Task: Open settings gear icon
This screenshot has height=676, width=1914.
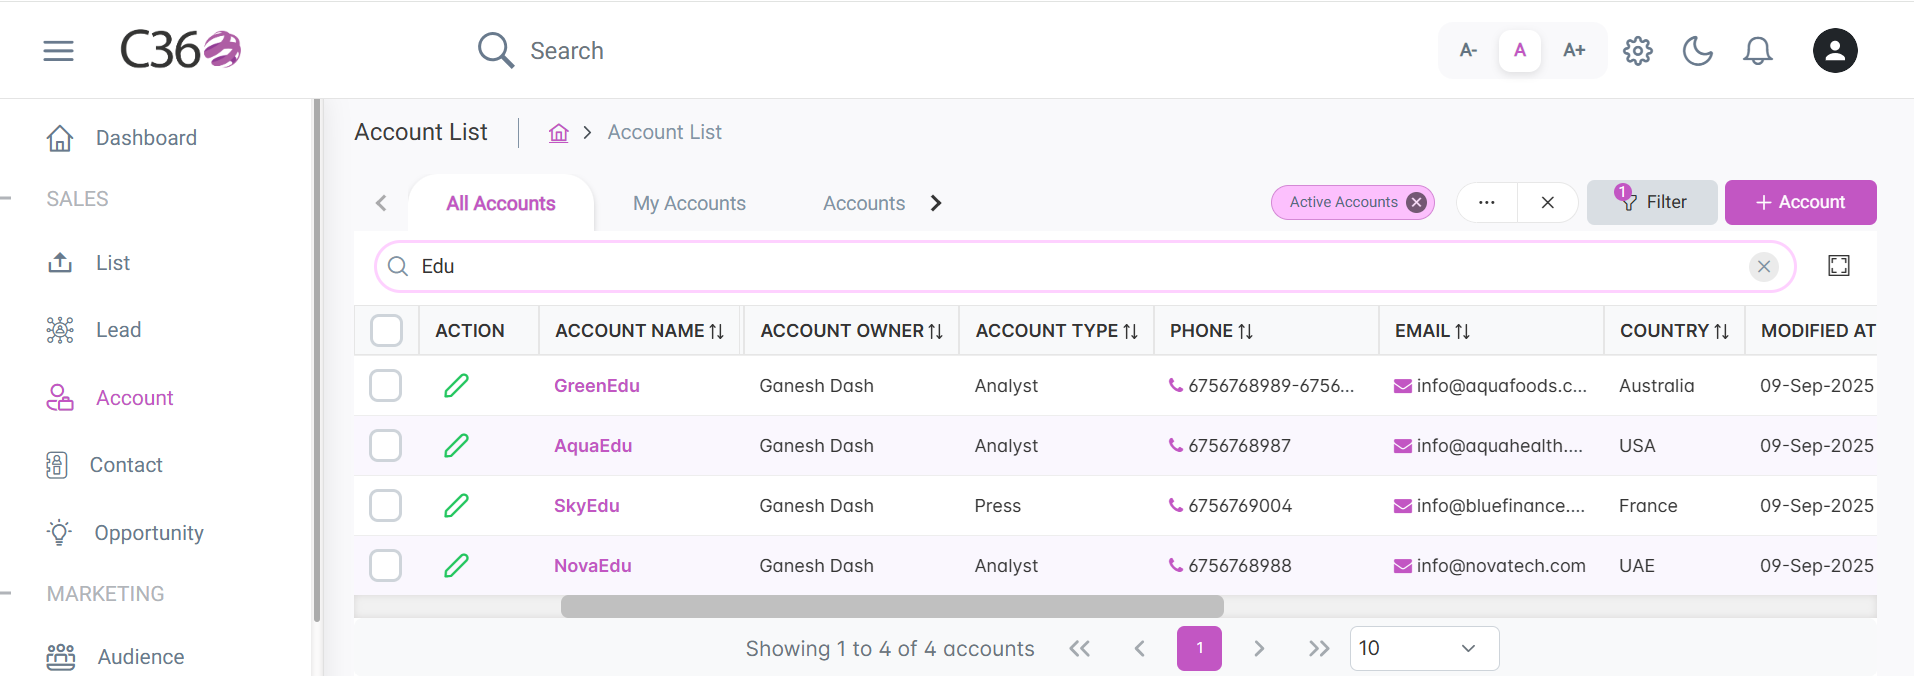Action: tap(1638, 51)
